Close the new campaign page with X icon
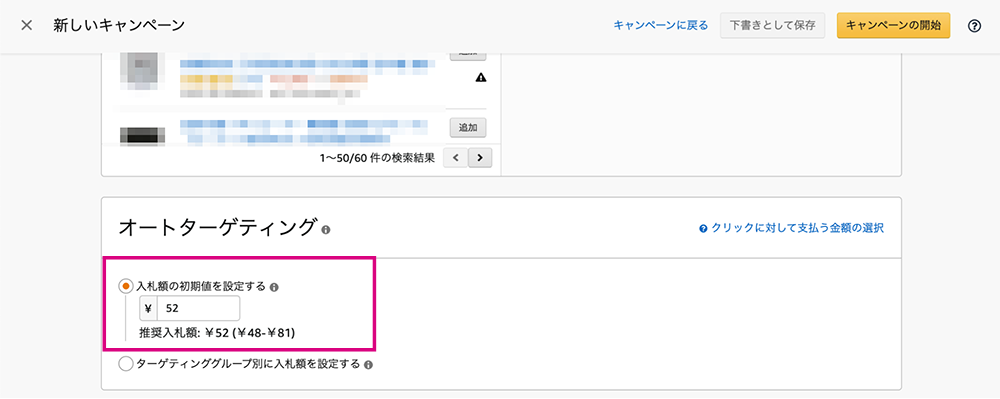The width and height of the screenshot is (1000, 399). (27, 25)
